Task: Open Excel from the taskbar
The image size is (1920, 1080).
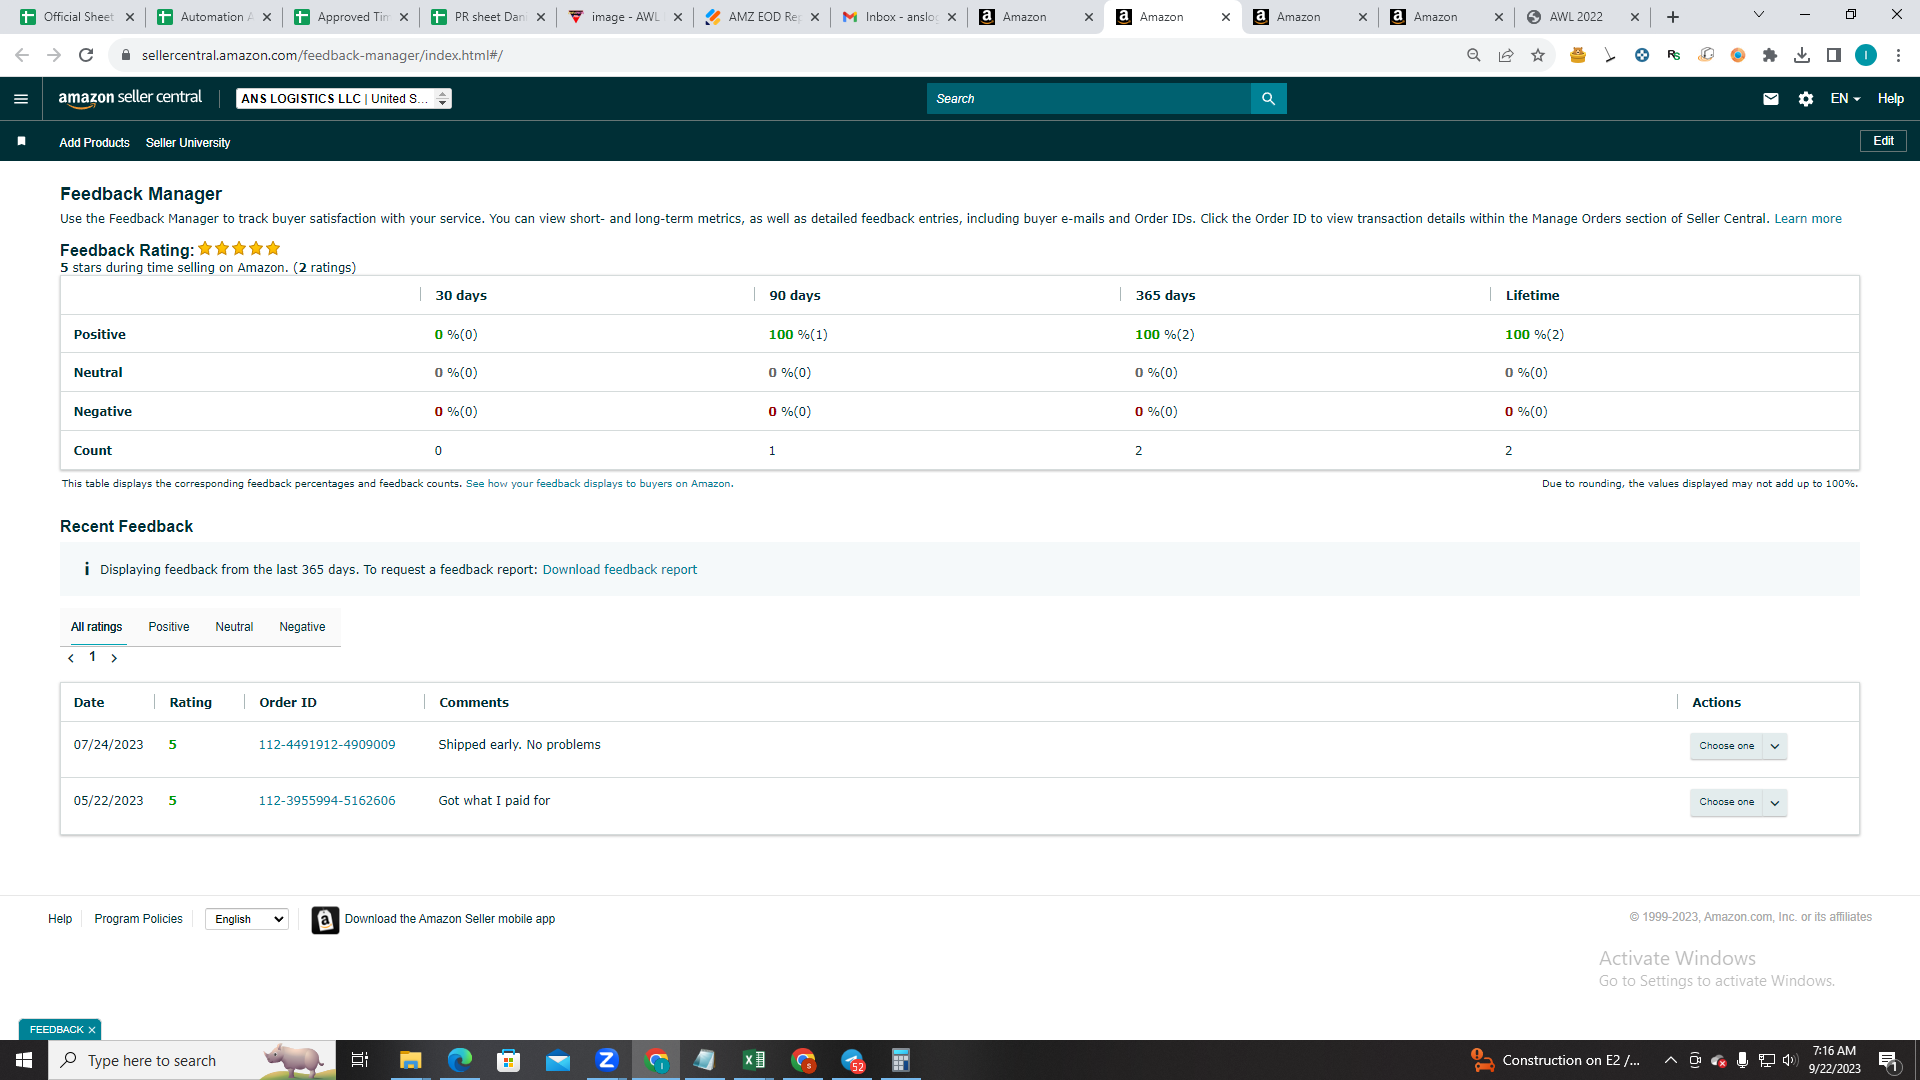Action: [x=754, y=1060]
